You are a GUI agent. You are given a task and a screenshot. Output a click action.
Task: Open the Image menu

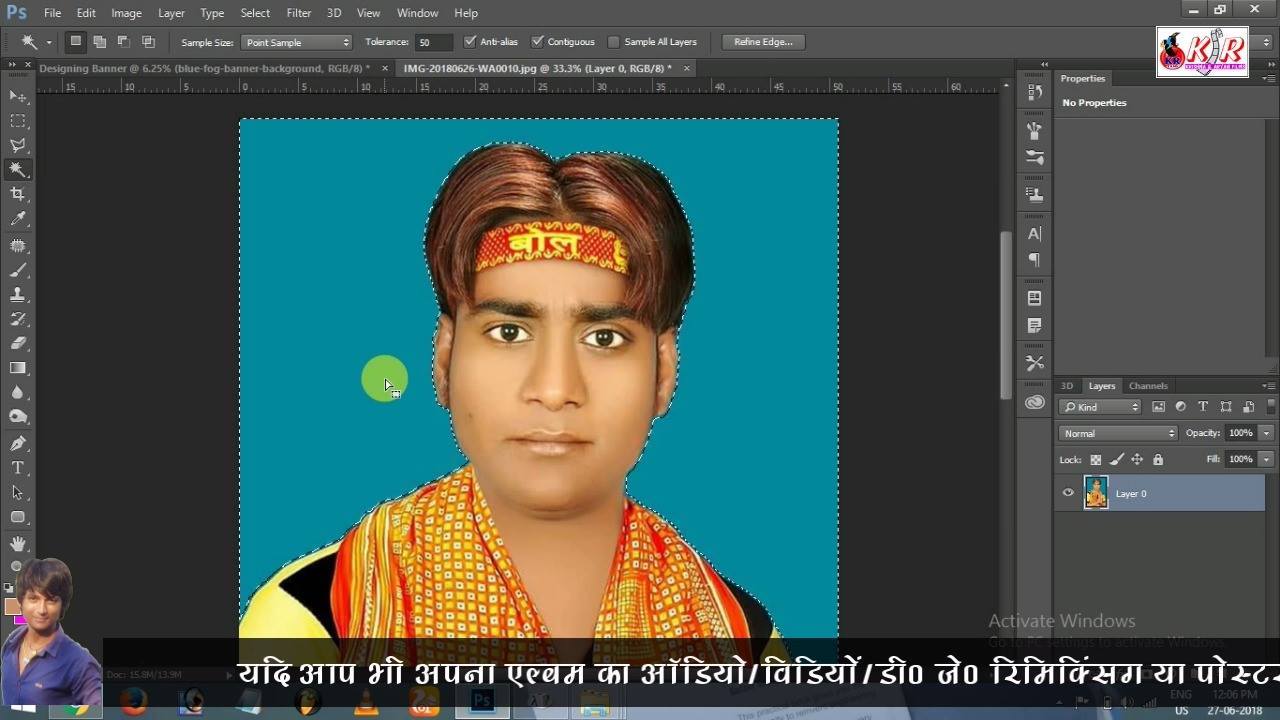pos(126,13)
